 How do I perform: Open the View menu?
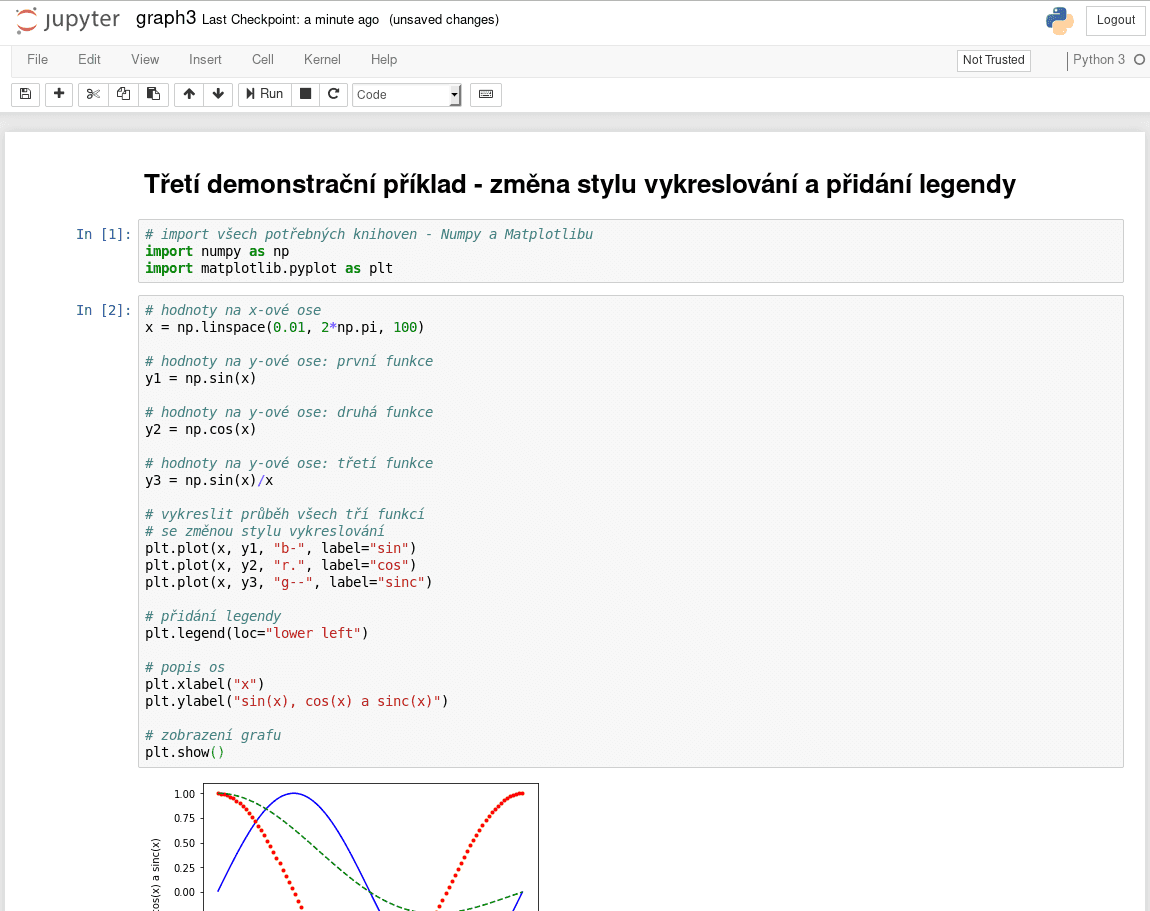pyautogui.click(x=145, y=59)
